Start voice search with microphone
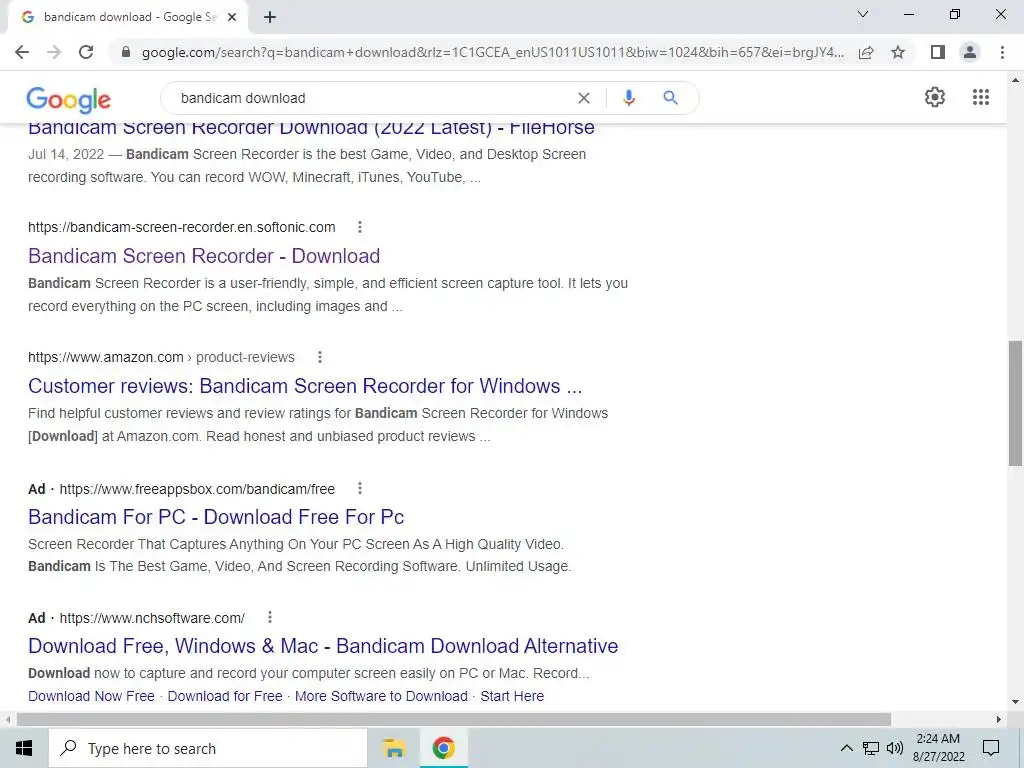Screen dimensions: 1024x768 tap(628, 98)
